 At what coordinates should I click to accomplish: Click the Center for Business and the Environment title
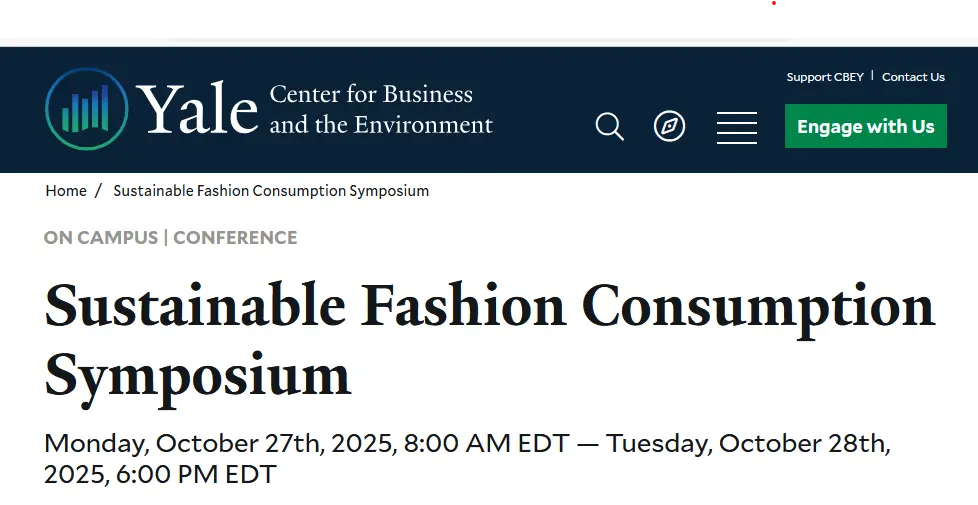(381, 109)
